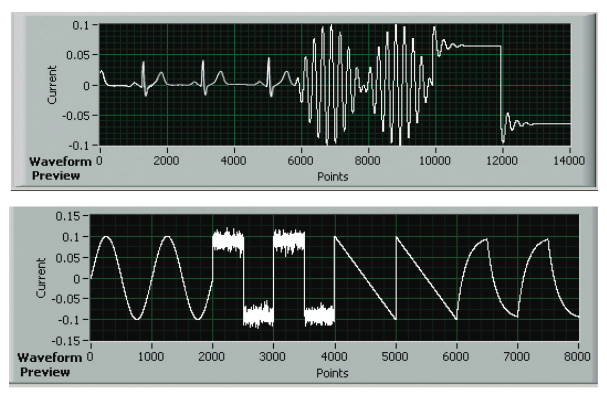607x397 pixels.
Task: Click the 8000 x-axis maximum on bottom graph
Action: pos(577,356)
